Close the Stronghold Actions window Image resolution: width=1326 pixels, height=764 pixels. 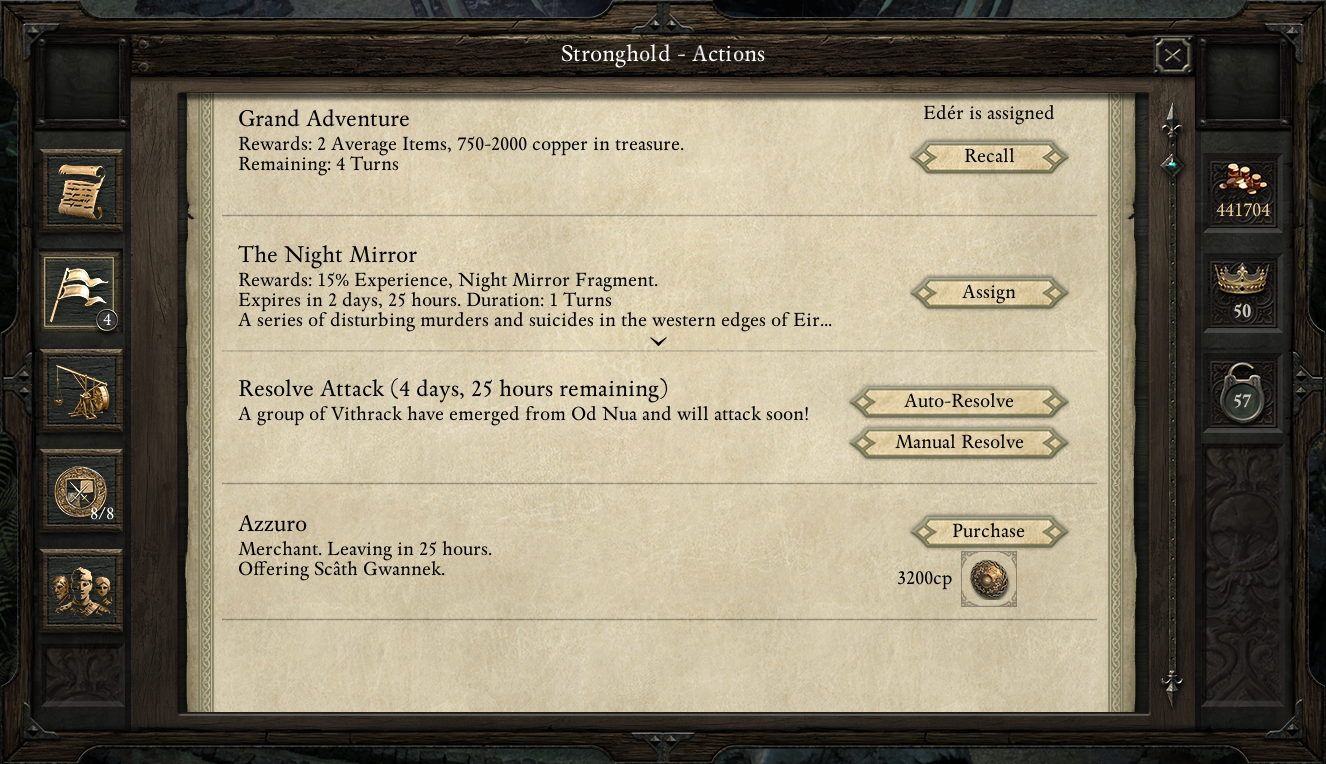[x=1172, y=55]
